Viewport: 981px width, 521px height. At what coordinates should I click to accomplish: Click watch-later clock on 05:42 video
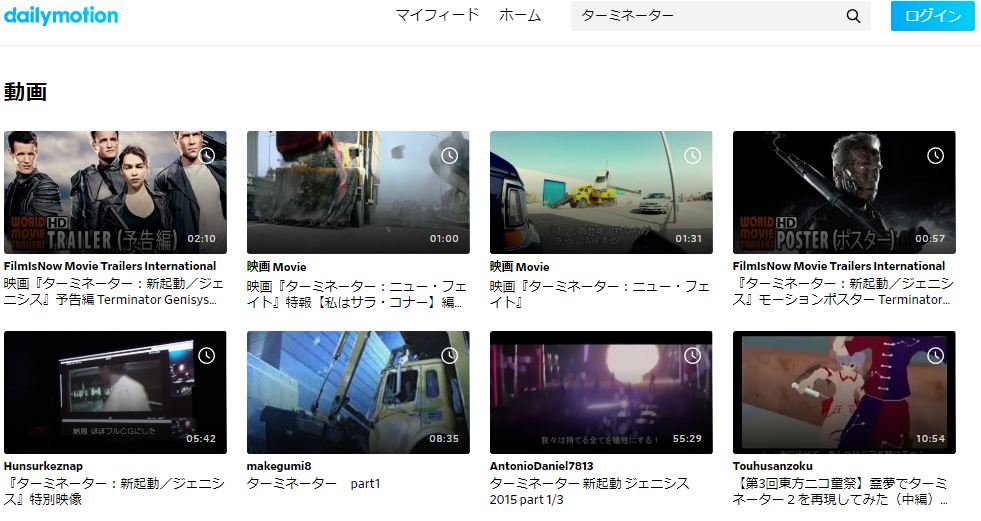(207, 356)
